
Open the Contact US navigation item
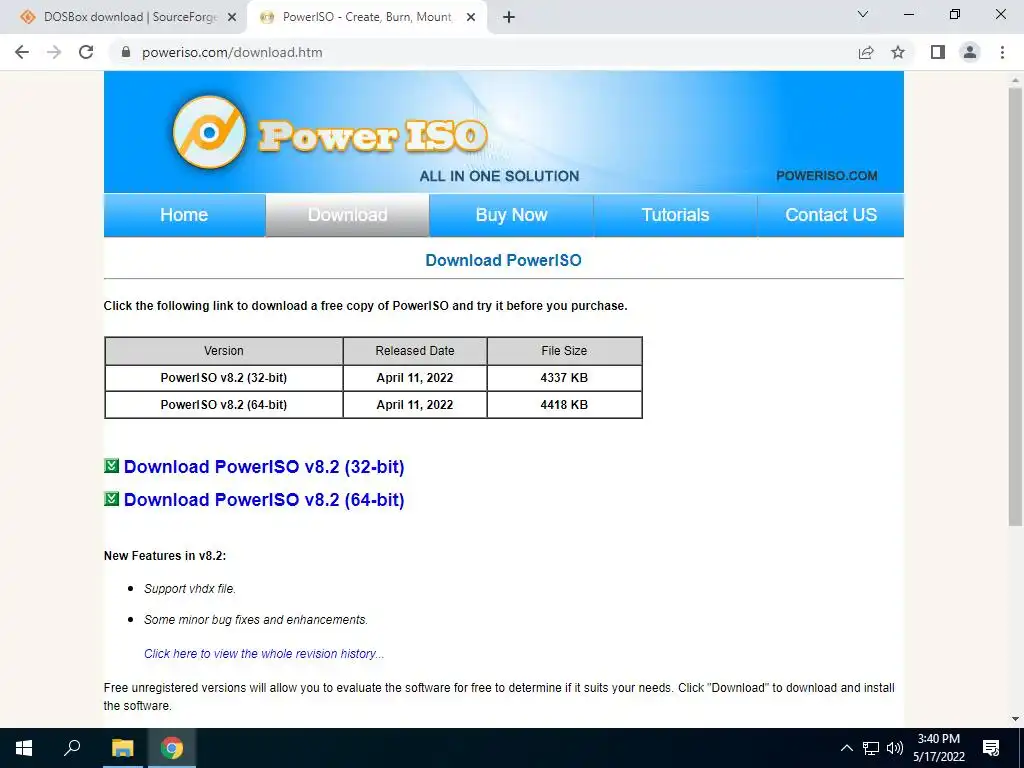831,215
